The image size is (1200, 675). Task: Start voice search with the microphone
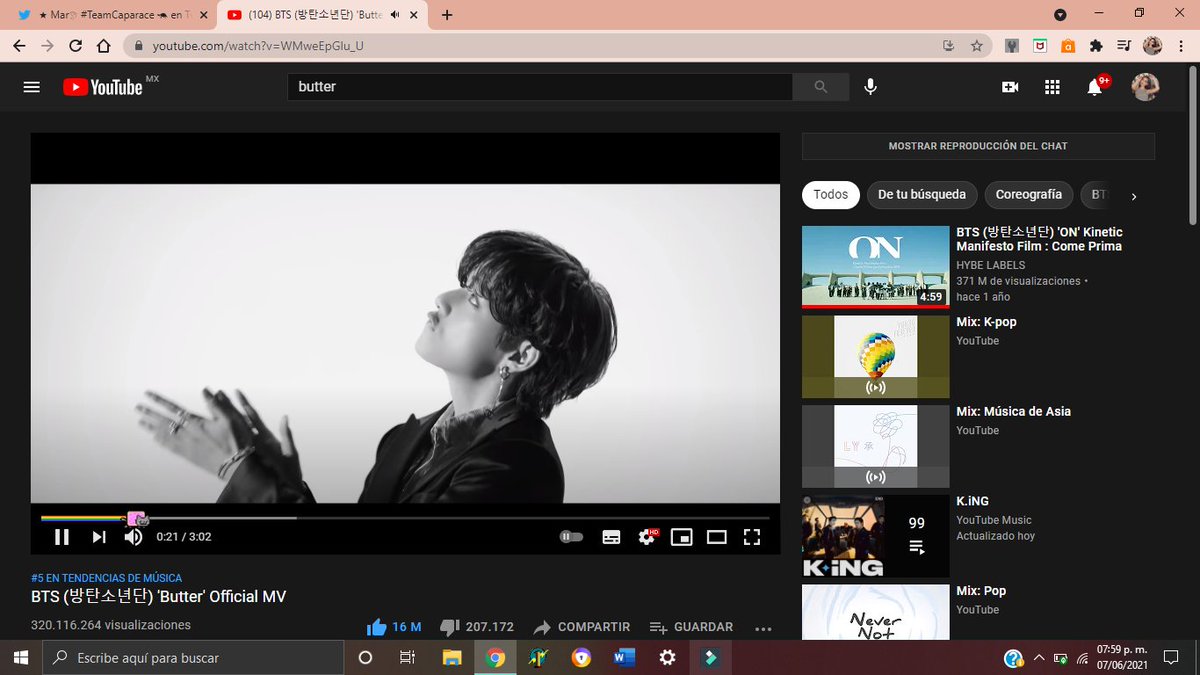click(x=871, y=87)
